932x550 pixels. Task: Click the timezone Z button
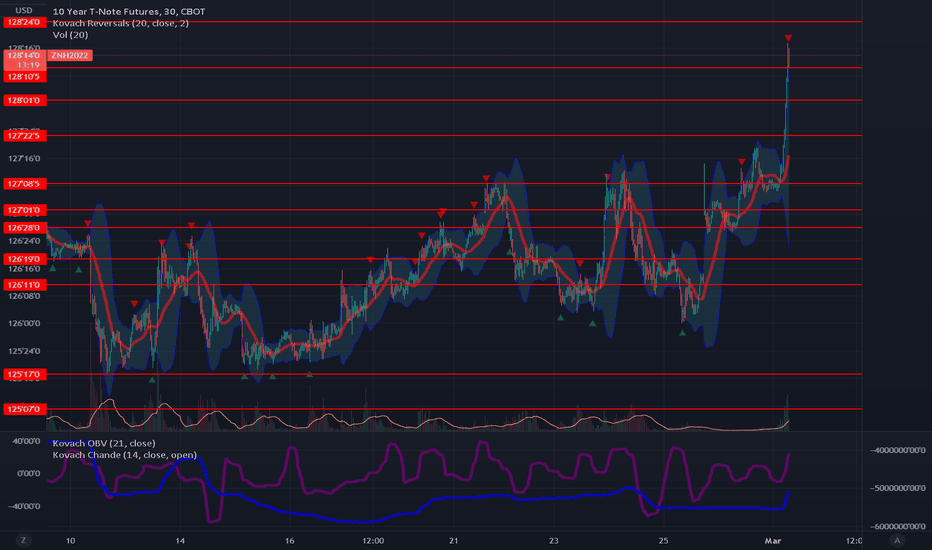[24, 540]
